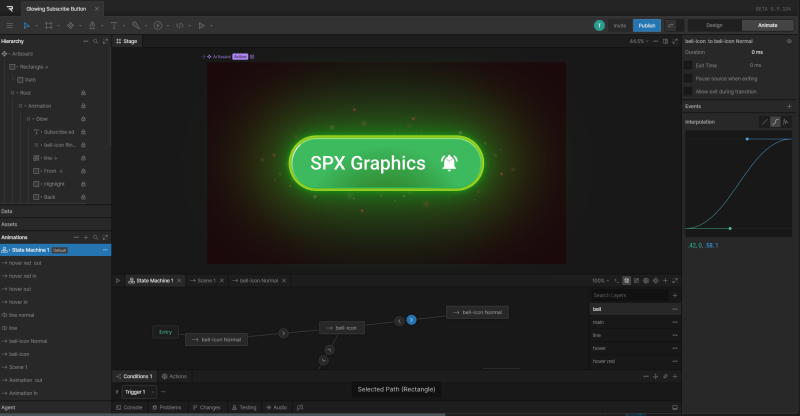
Task: Unlock the Root layer lock
Action: click(x=83, y=93)
